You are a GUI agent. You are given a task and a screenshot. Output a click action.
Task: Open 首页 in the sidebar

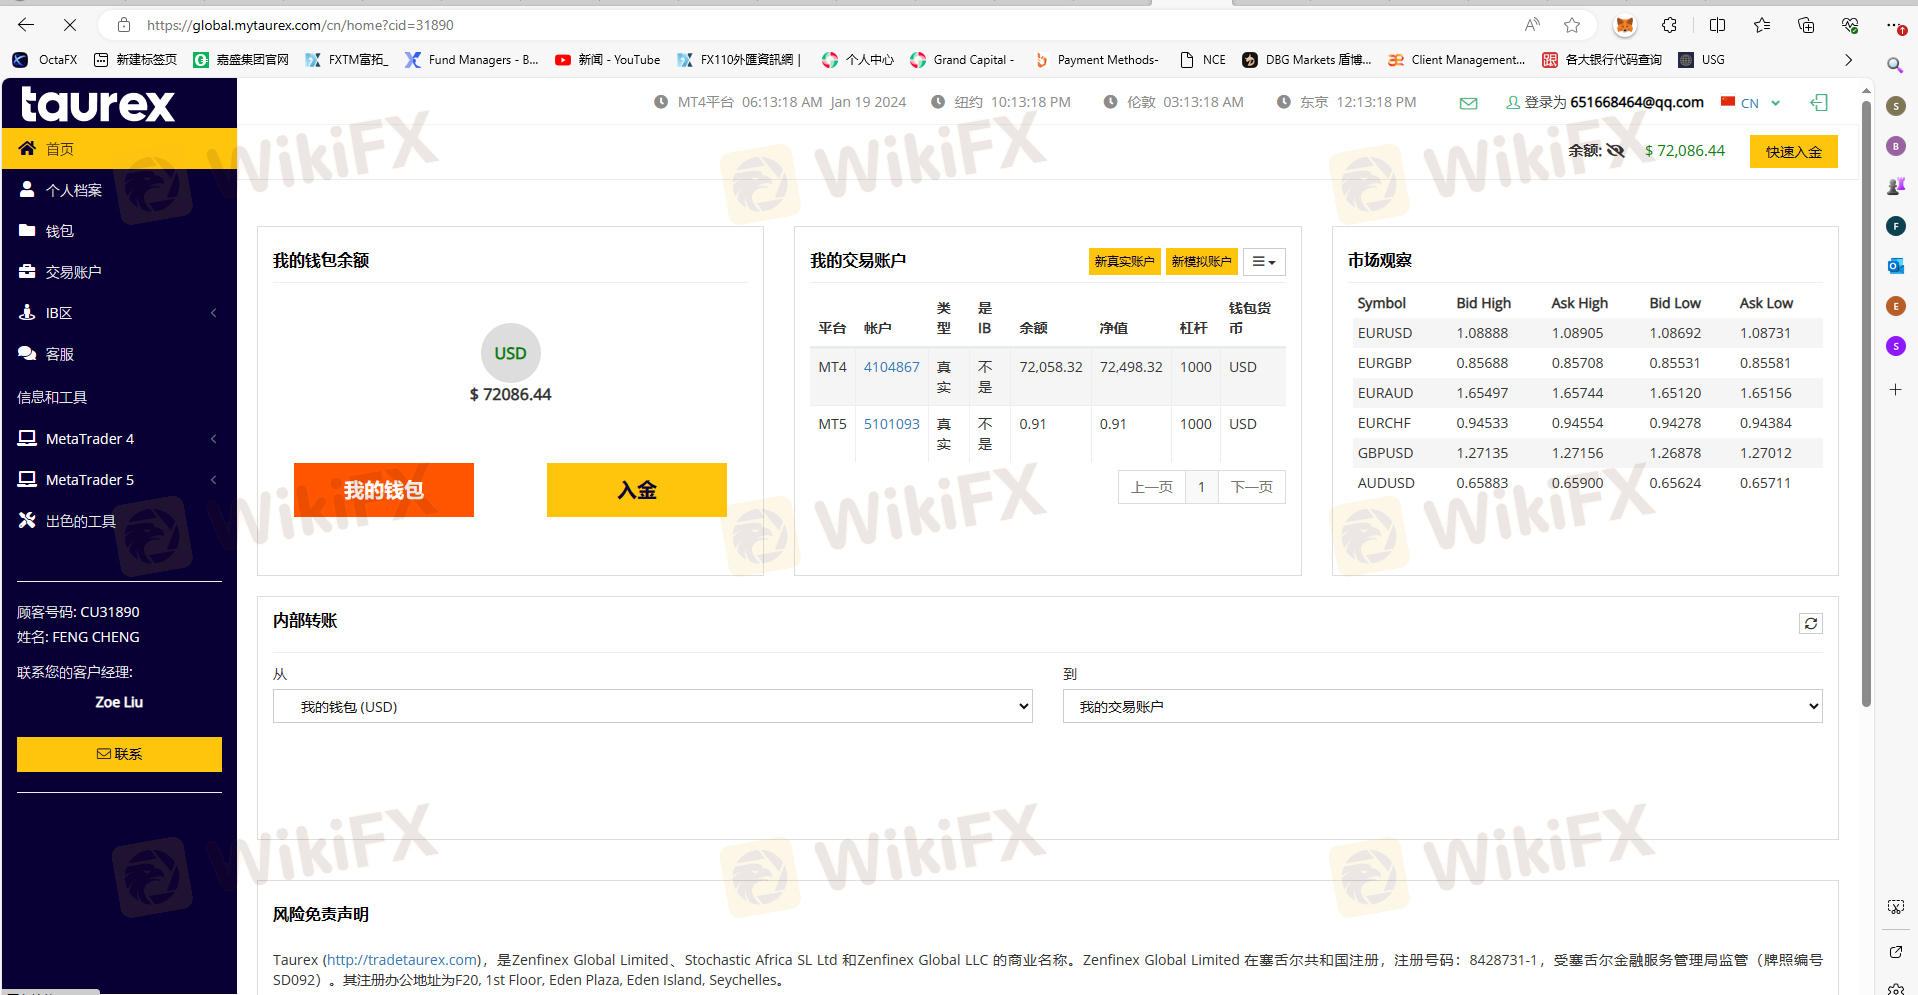[119, 149]
